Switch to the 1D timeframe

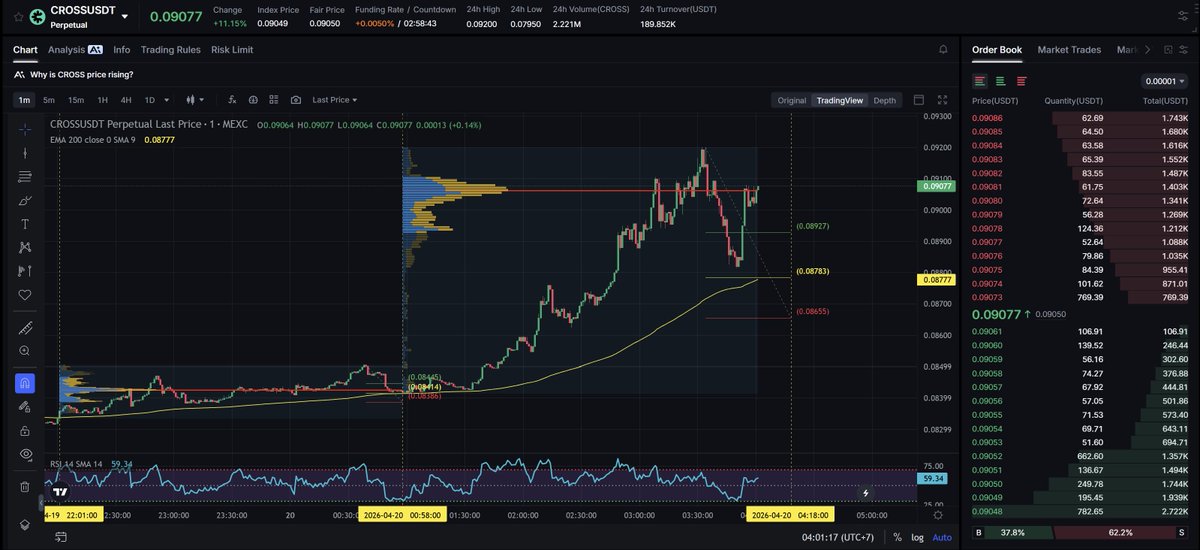[x=149, y=100]
